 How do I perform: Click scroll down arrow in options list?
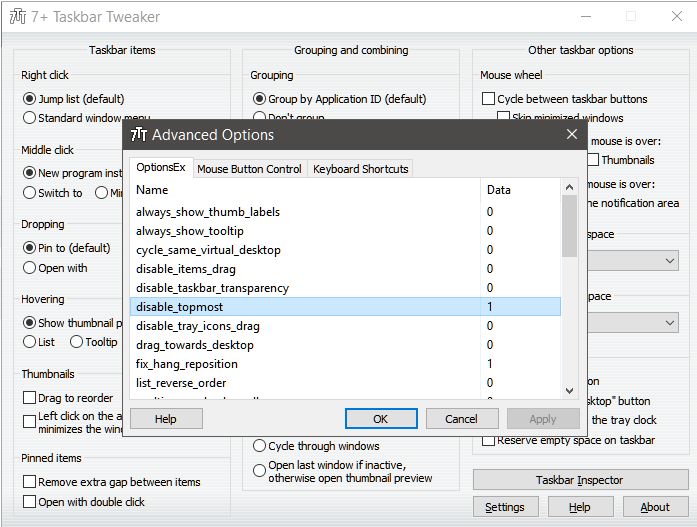pyautogui.click(x=569, y=391)
